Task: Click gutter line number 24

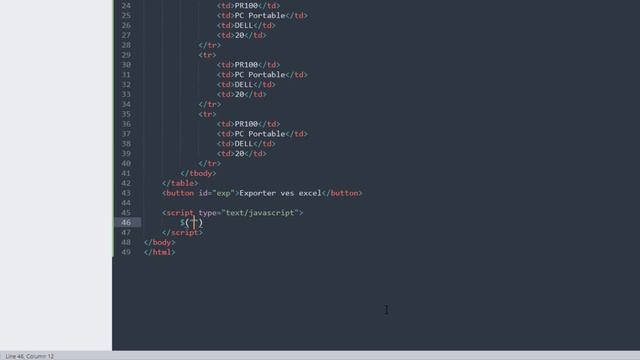Action: pos(126,6)
